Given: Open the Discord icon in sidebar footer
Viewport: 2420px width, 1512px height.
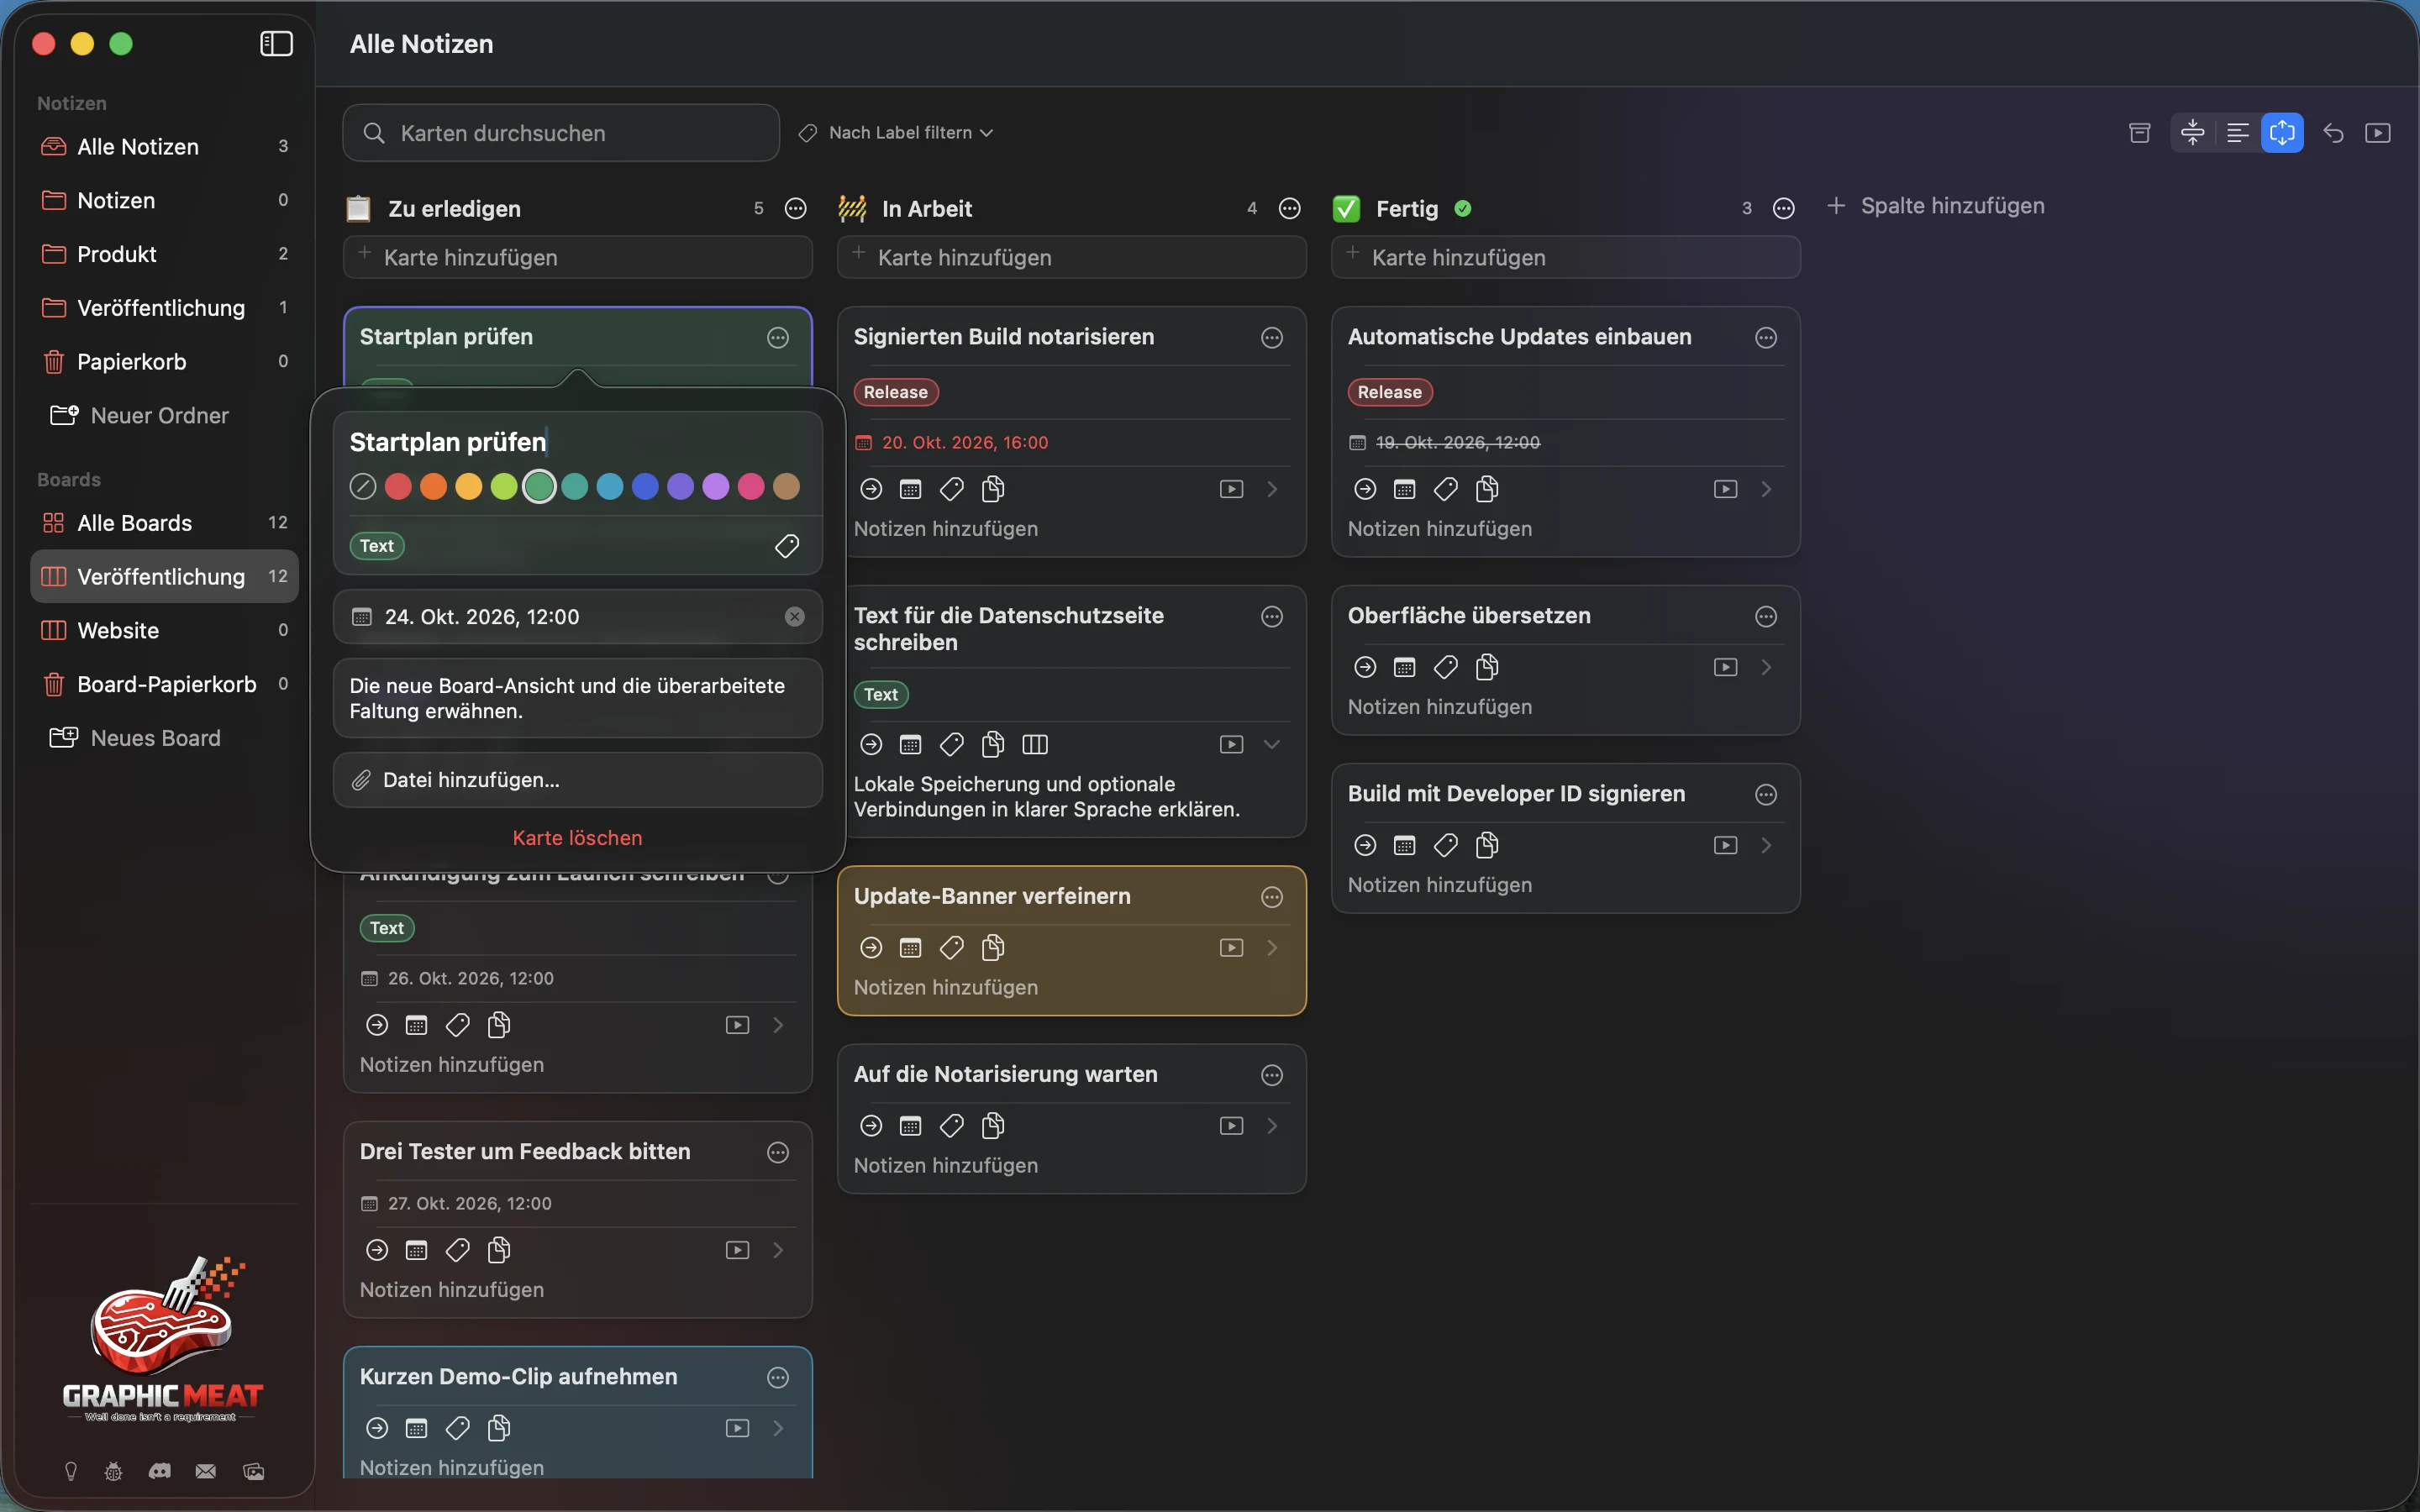Looking at the screenshot, I should [x=160, y=1471].
